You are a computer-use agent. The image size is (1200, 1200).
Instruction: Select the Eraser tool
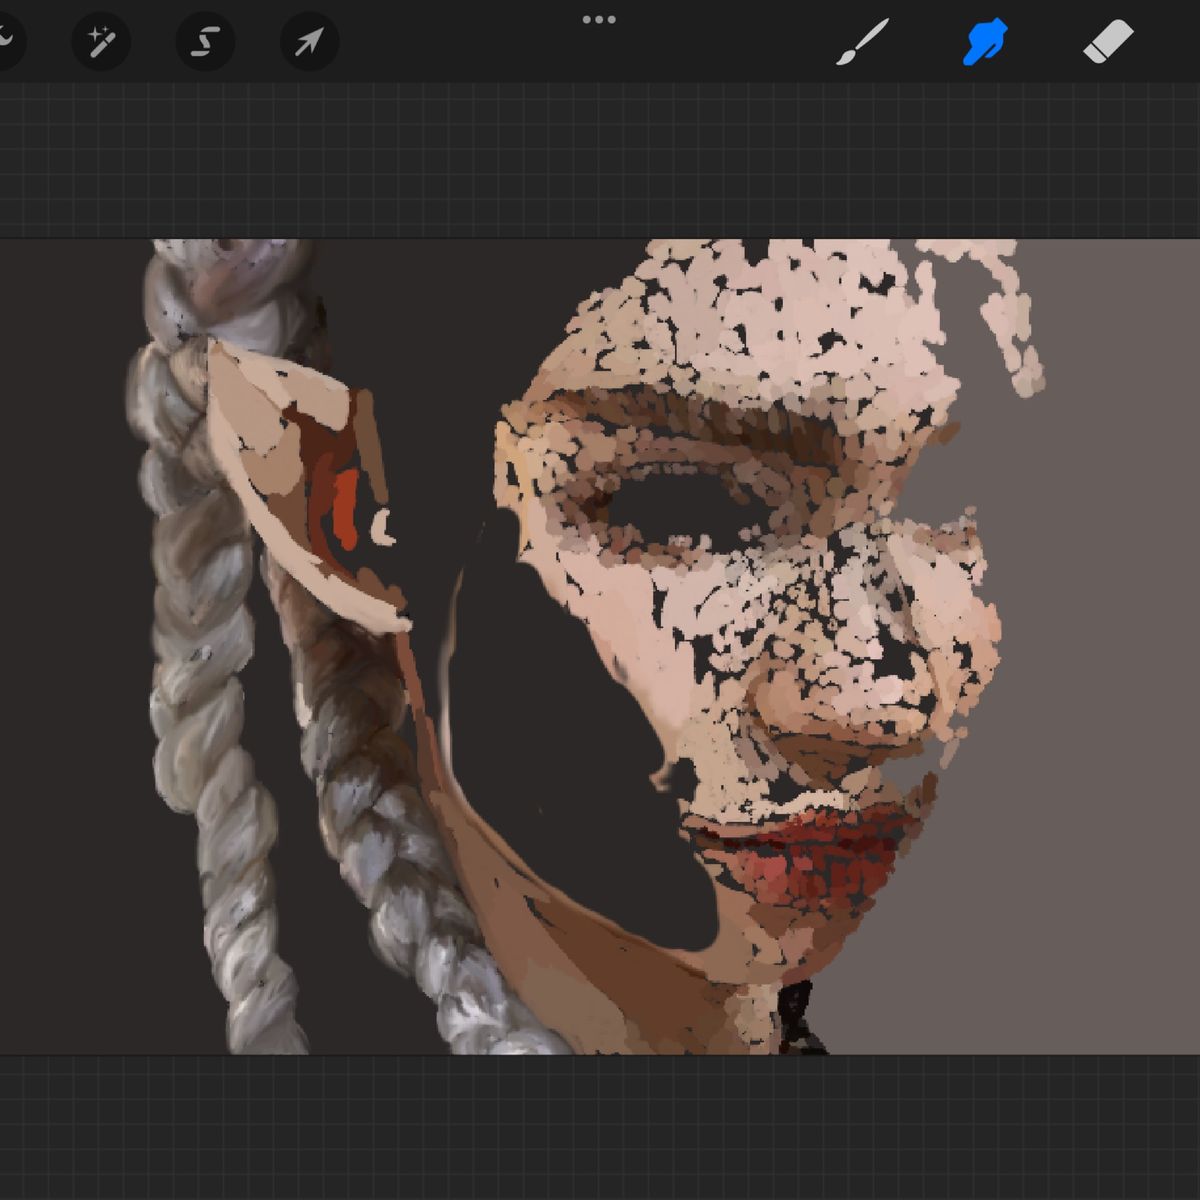(x=1108, y=42)
